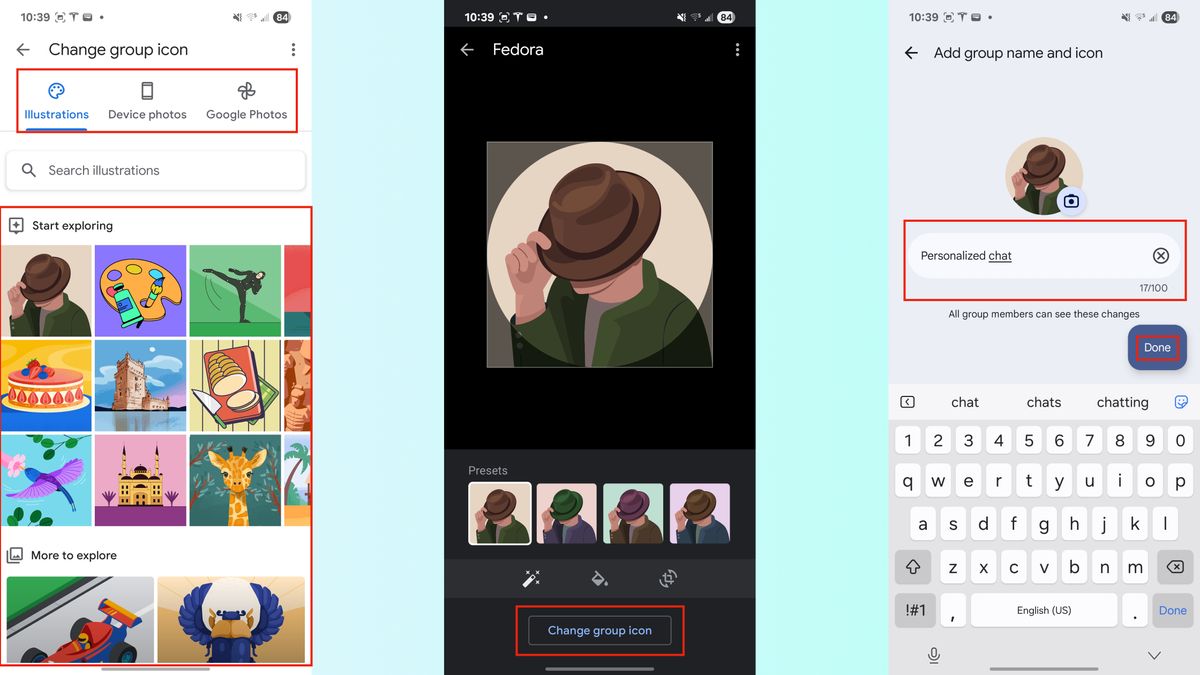Tap the camera icon on group avatar
1200x675 pixels.
(1071, 201)
